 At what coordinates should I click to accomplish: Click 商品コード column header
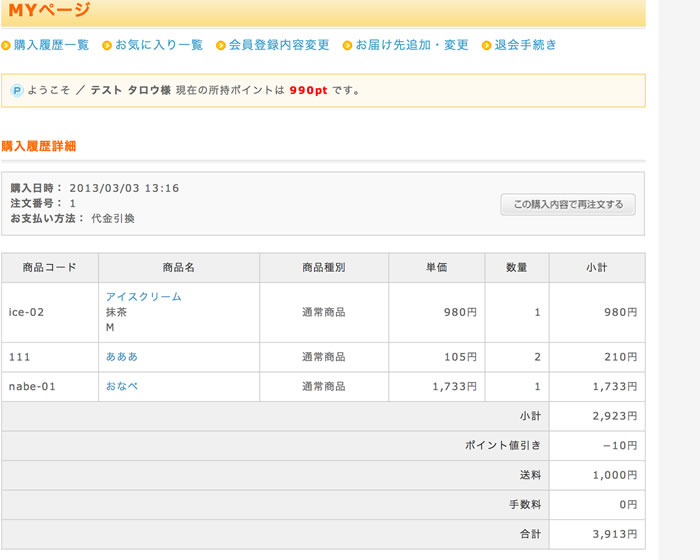coord(50,267)
